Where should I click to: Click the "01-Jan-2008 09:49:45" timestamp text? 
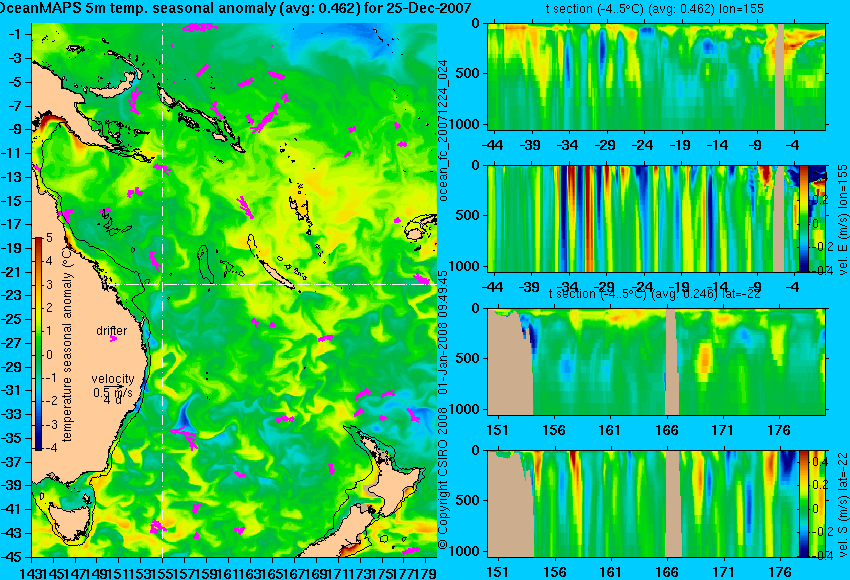[443, 333]
